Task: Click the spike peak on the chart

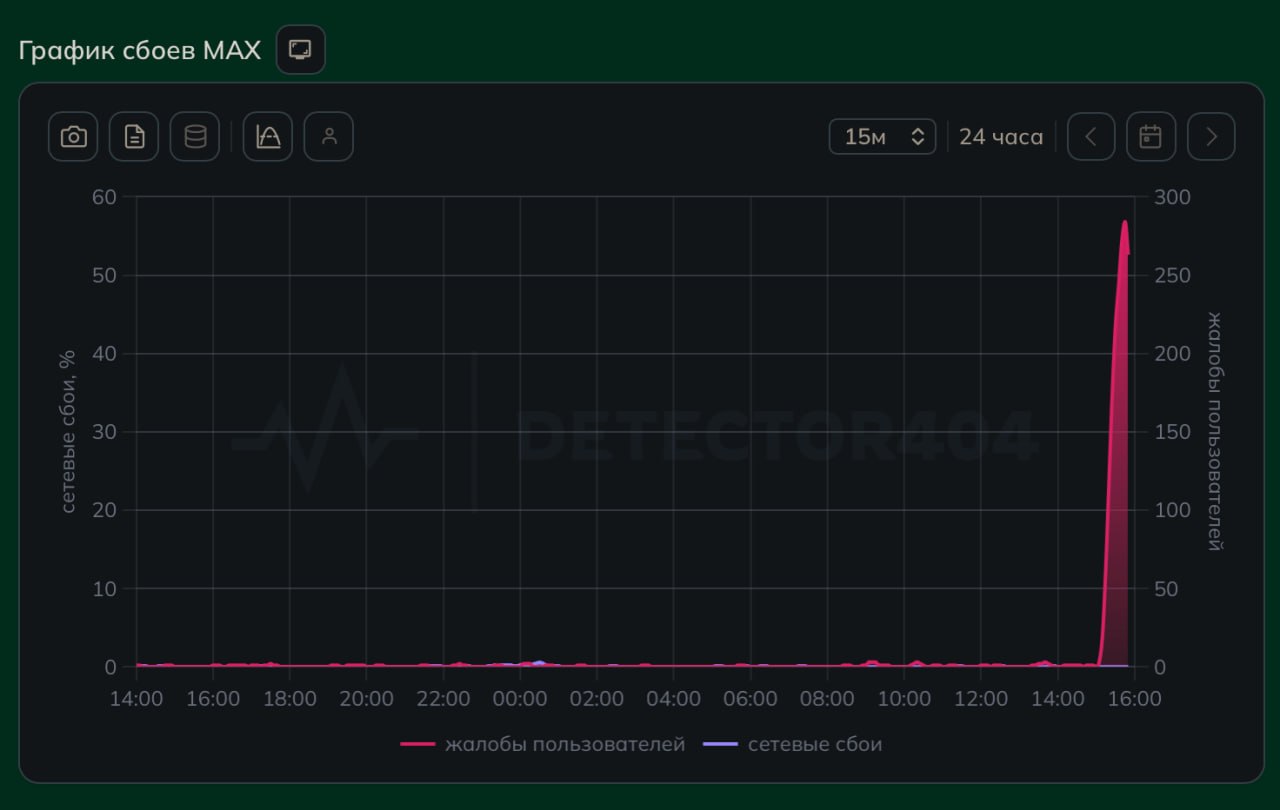Action: click(x=1125, y=222)
